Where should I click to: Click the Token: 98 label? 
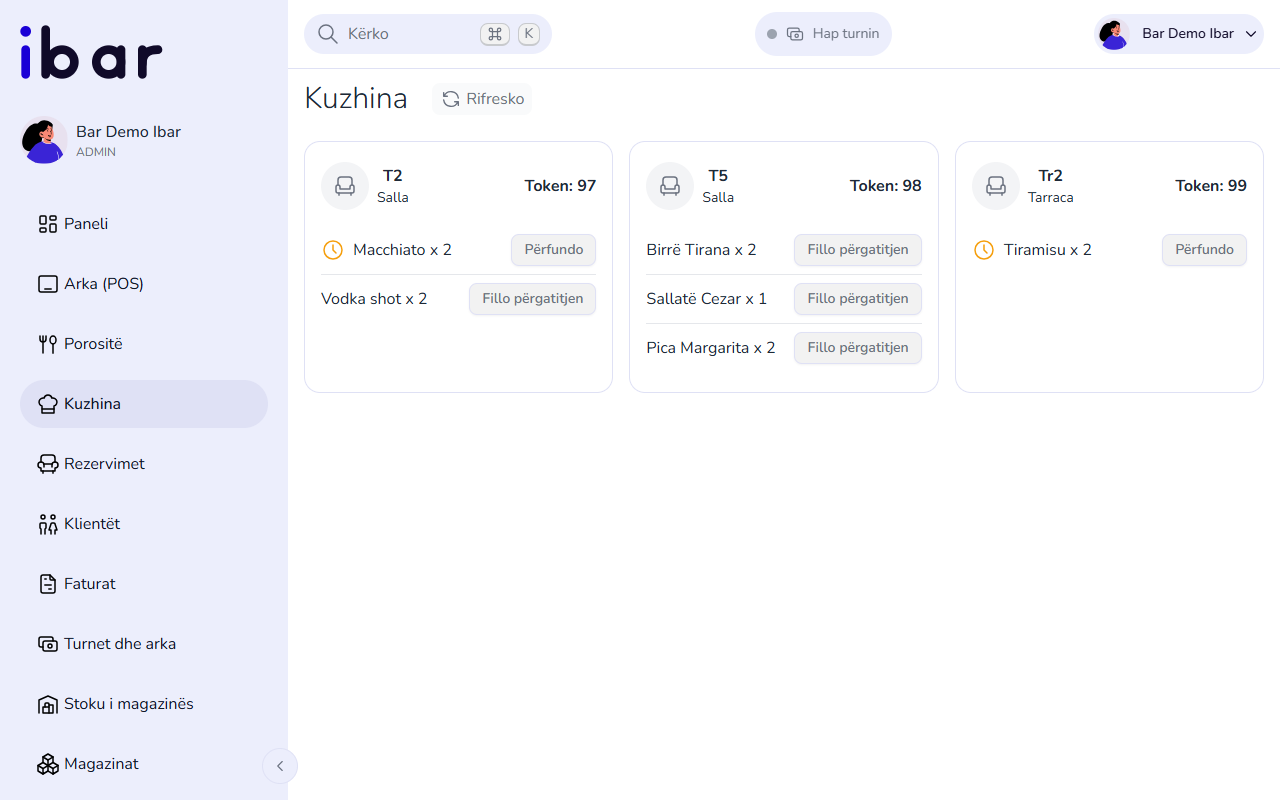886,186
